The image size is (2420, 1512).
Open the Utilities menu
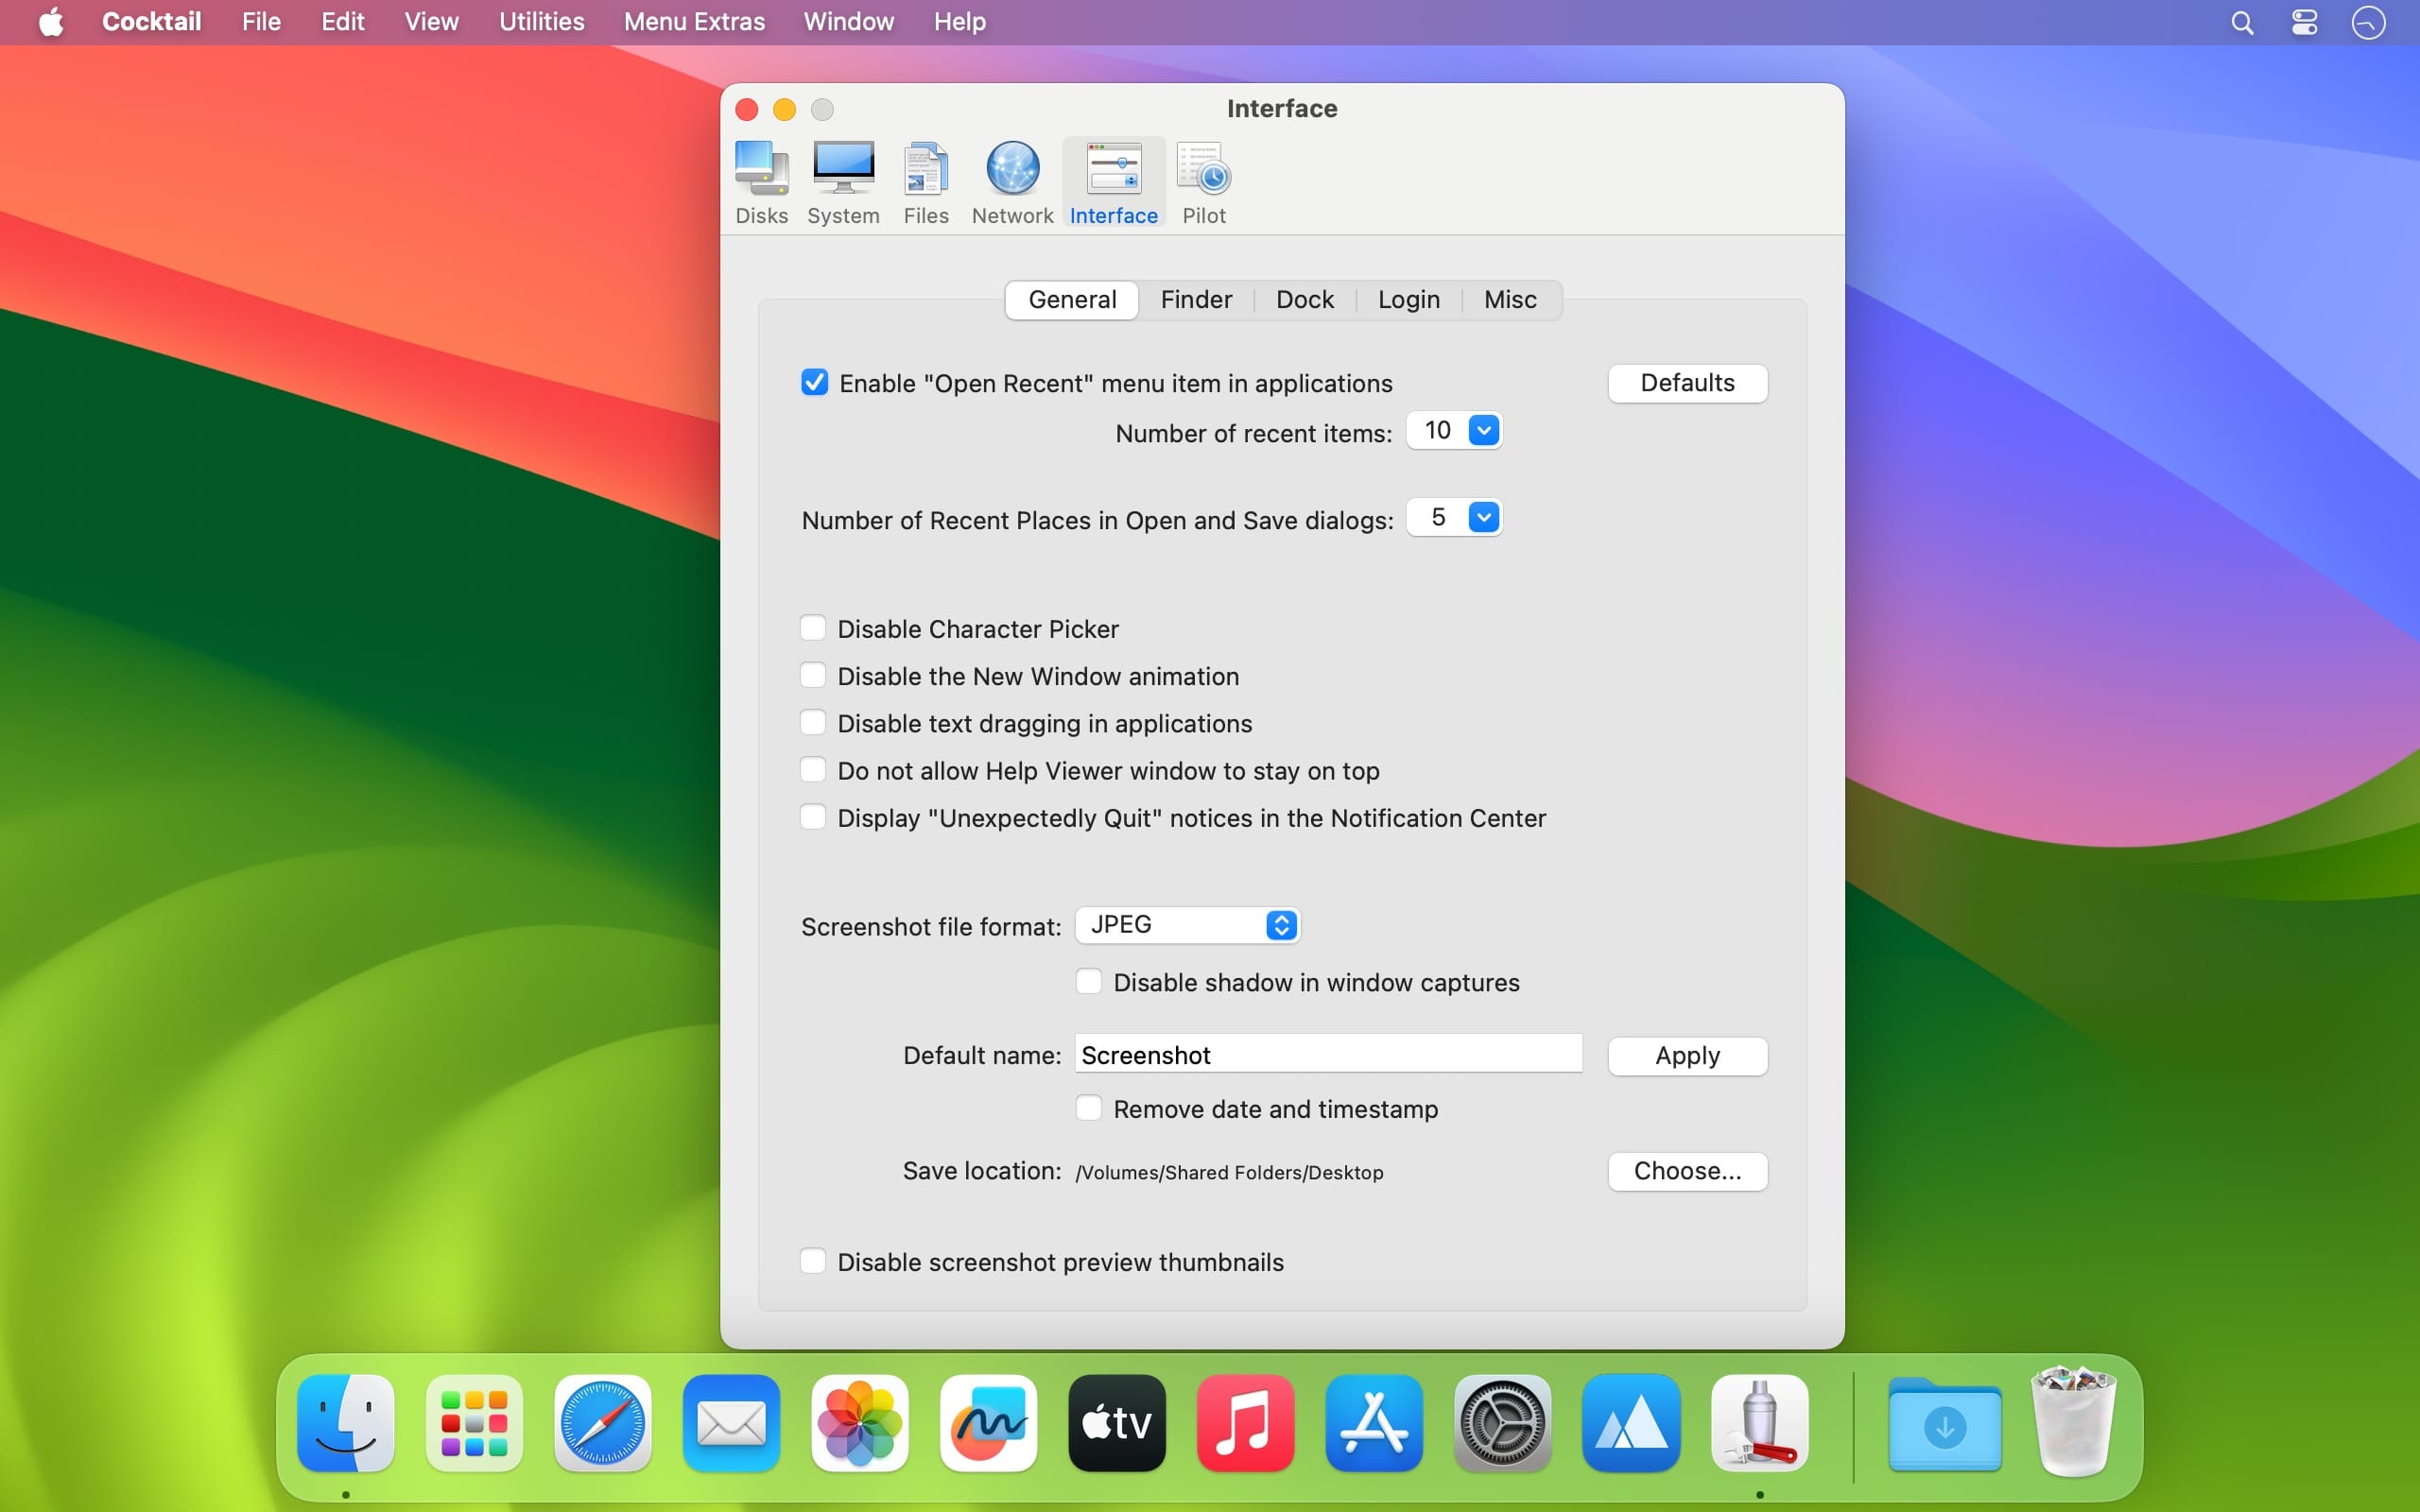(541, 22)
